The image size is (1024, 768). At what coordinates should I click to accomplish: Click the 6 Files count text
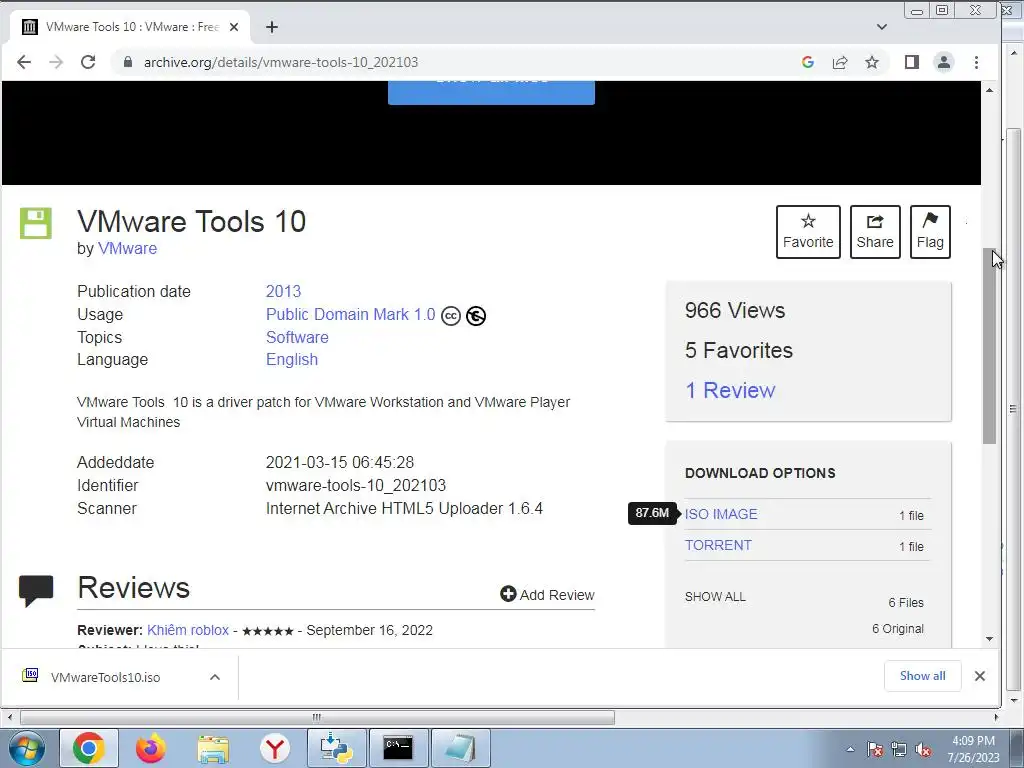click(x=906, y=603)
